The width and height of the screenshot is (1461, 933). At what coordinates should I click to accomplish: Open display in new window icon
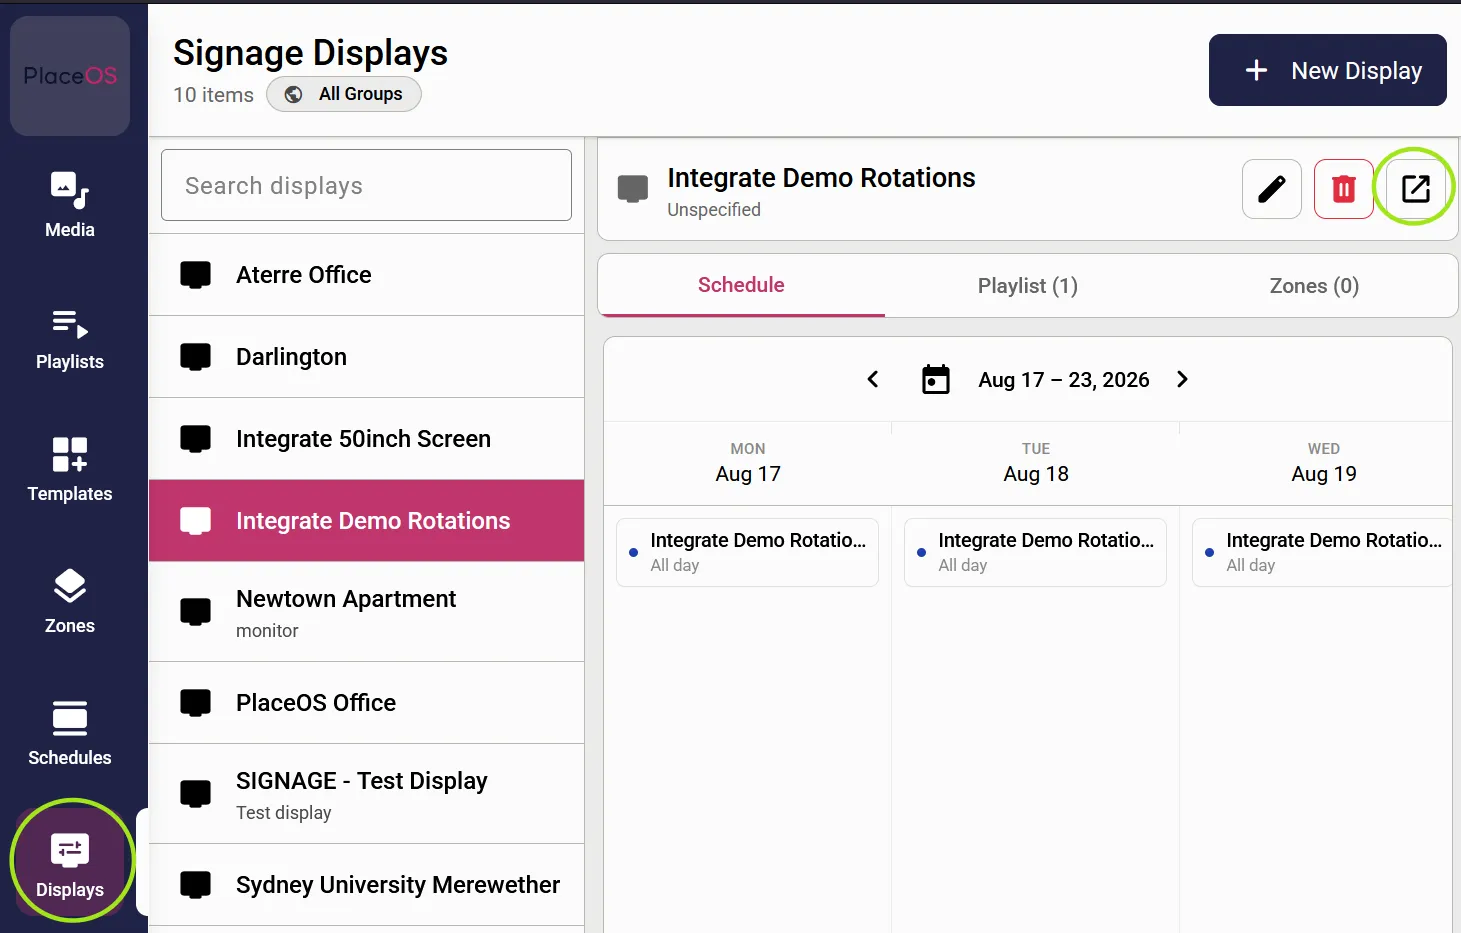[1416, 189]
